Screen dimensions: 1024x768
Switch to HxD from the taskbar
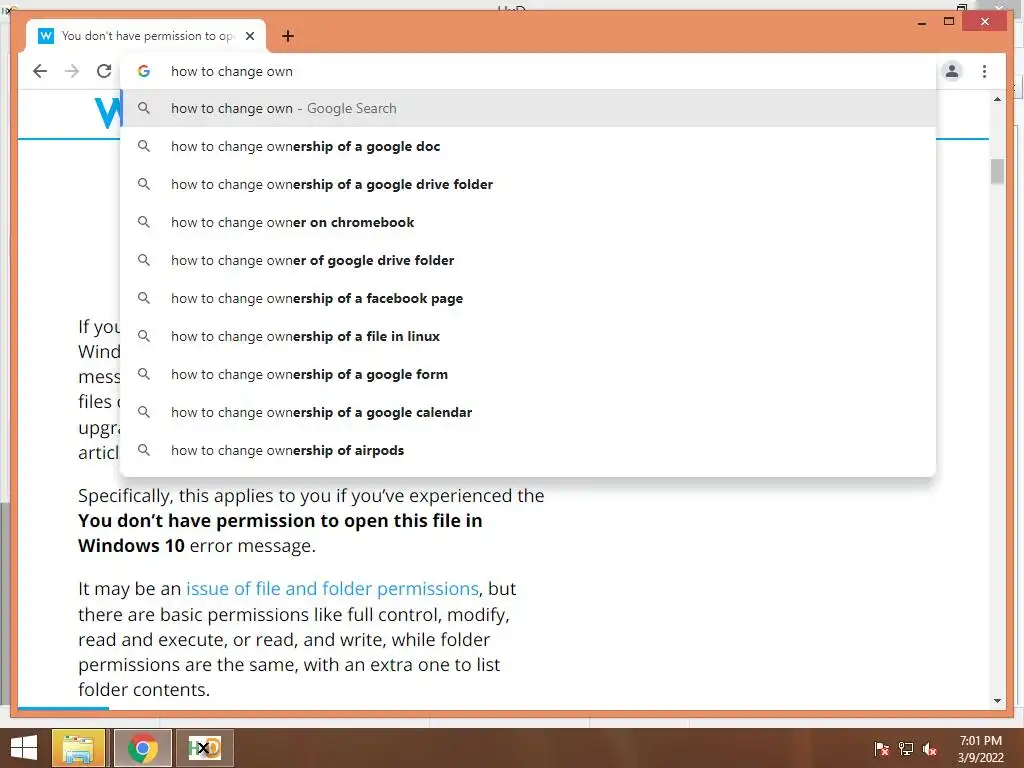click(204, 748)
